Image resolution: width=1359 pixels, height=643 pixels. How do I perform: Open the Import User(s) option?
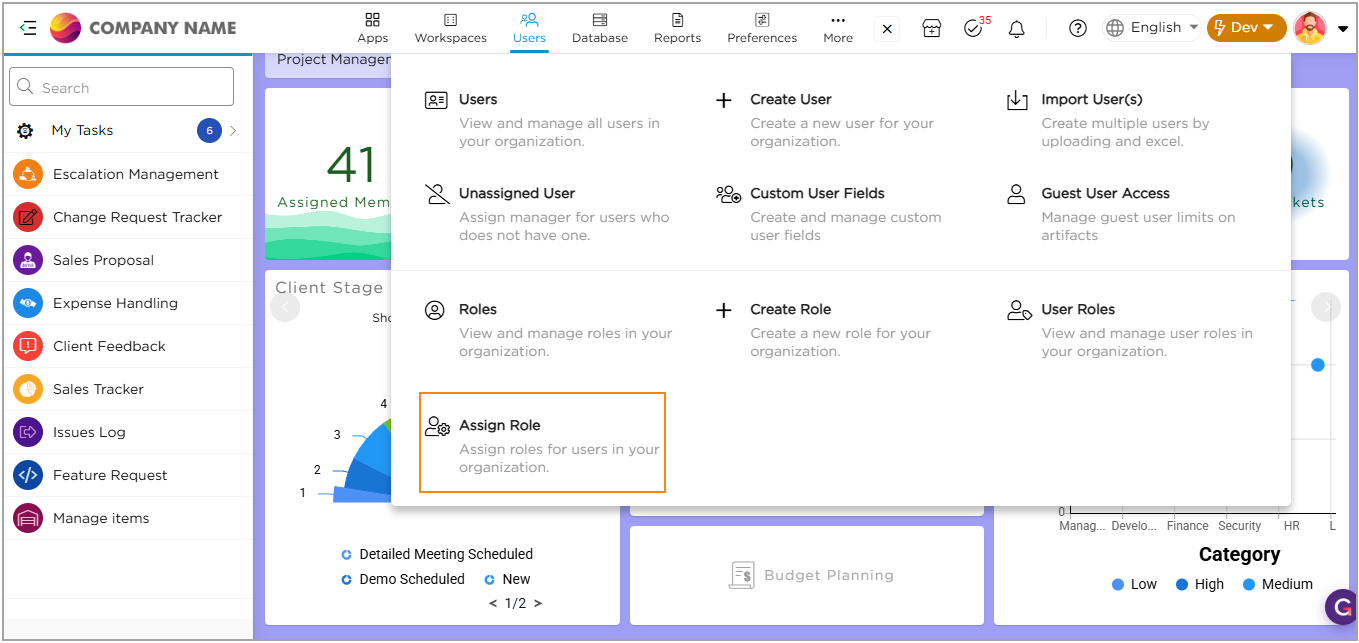tap(1091, 100)
